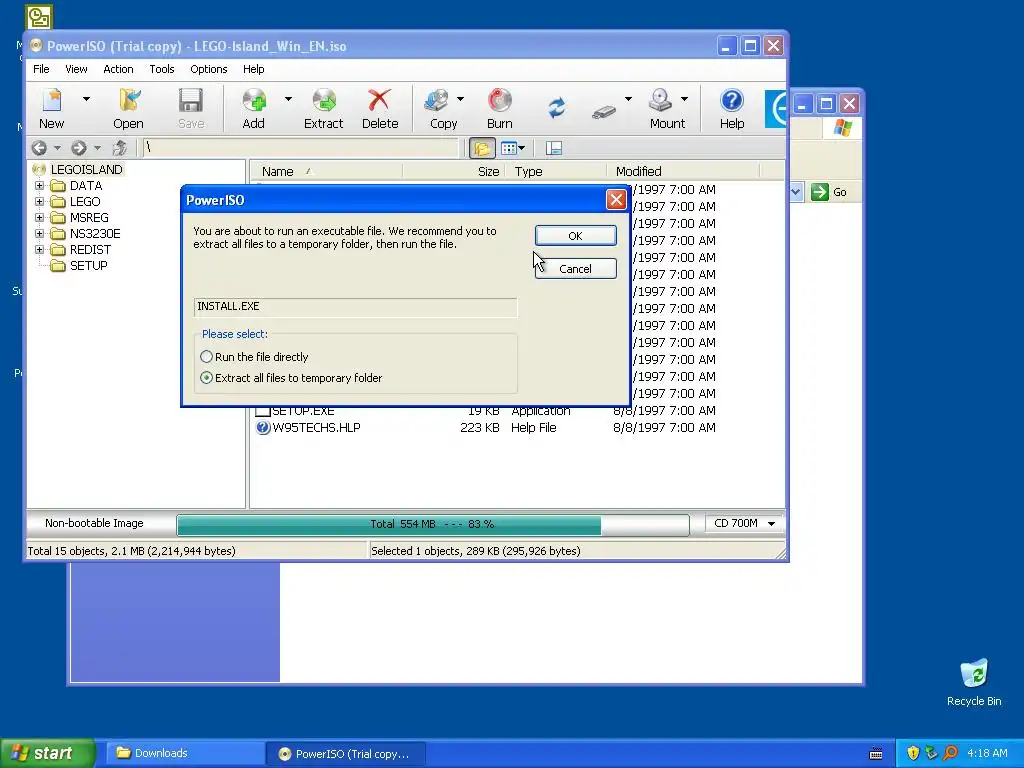
Task: Click Go button in background window
Action: [829, 192]
